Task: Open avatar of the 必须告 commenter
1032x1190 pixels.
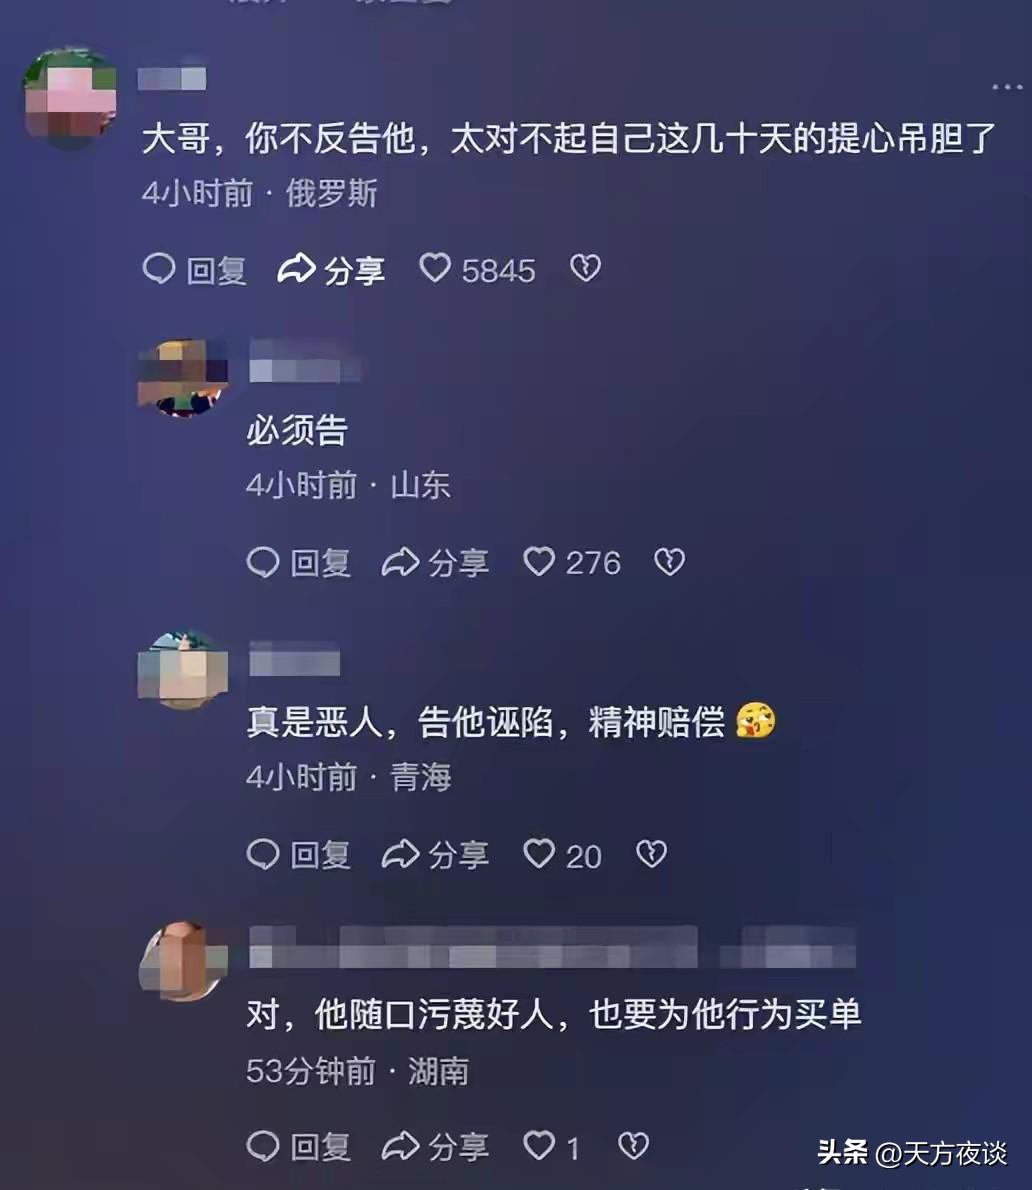Action: point(183,378)
